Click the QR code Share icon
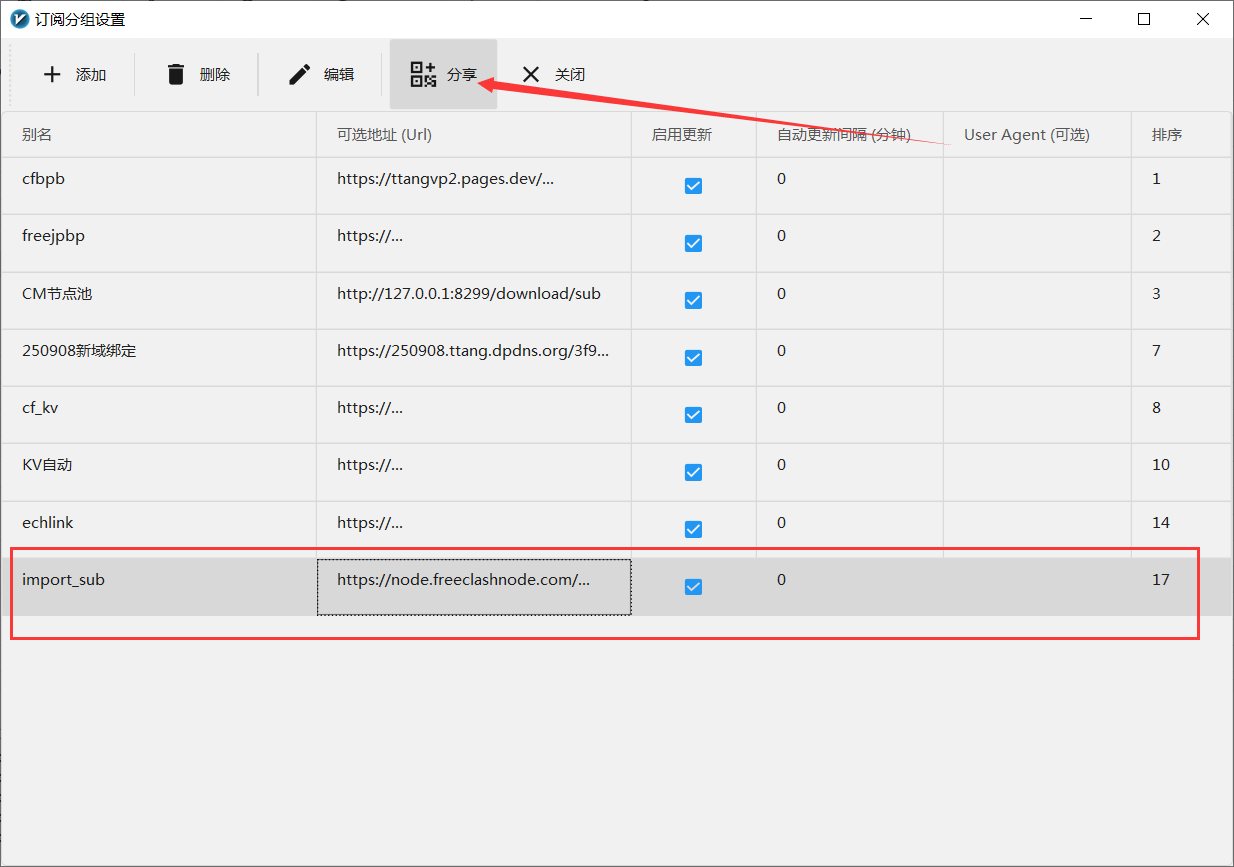 (x=423, y=75)
